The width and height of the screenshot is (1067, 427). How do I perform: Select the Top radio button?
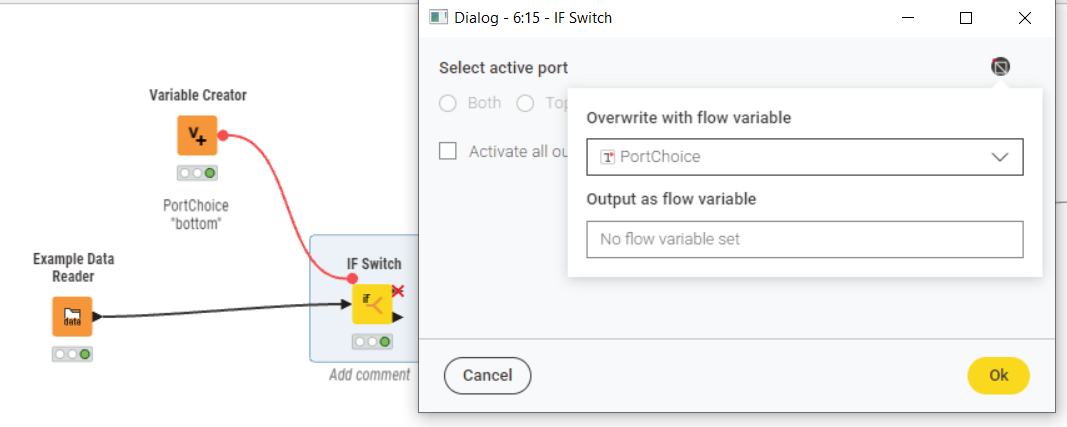tap(525, 103)
